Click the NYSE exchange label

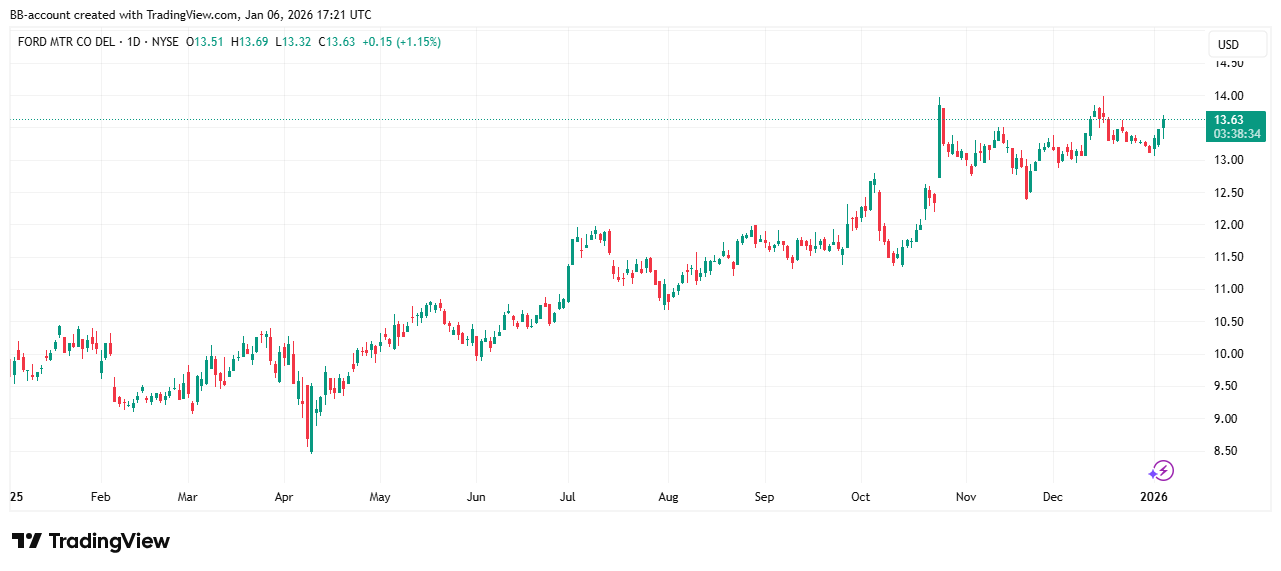167,42
